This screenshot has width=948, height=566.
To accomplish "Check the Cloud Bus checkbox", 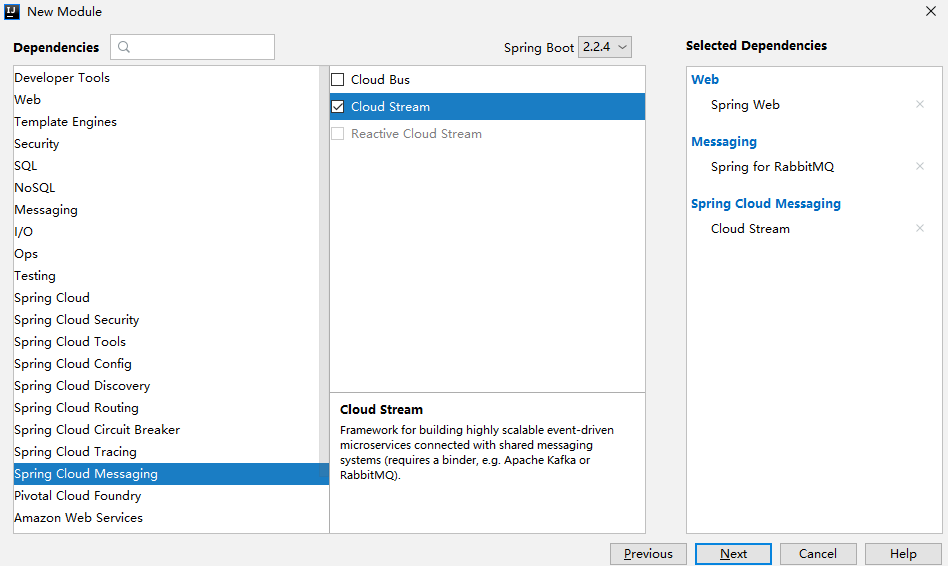I will click(x=337, y=80).
